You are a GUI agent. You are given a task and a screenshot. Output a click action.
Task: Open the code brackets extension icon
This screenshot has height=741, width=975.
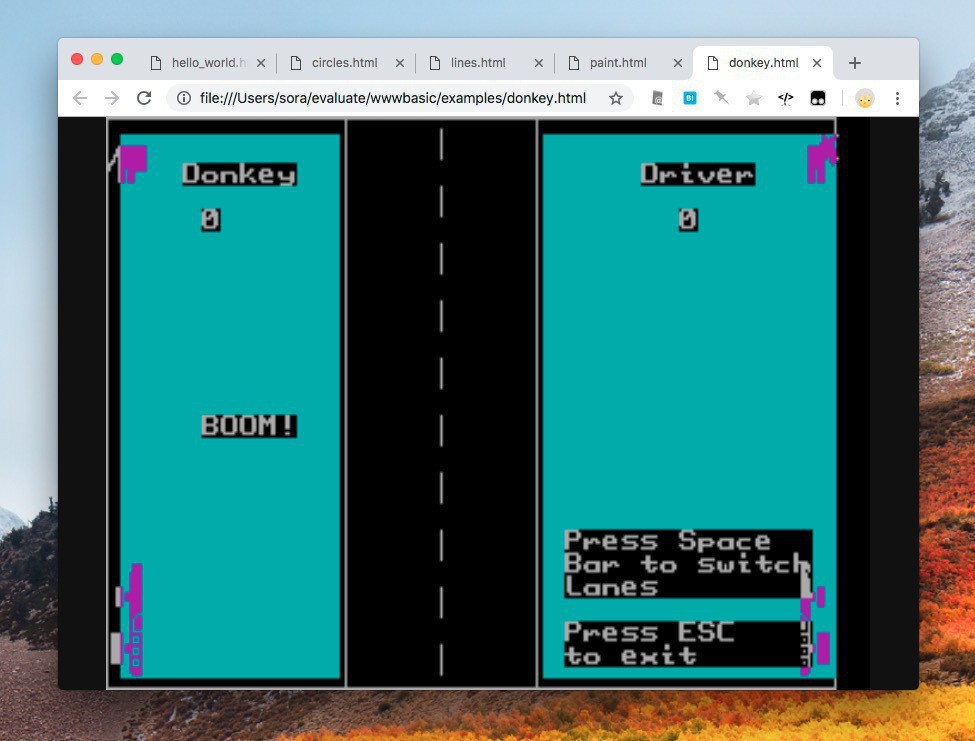click(786, 98)
